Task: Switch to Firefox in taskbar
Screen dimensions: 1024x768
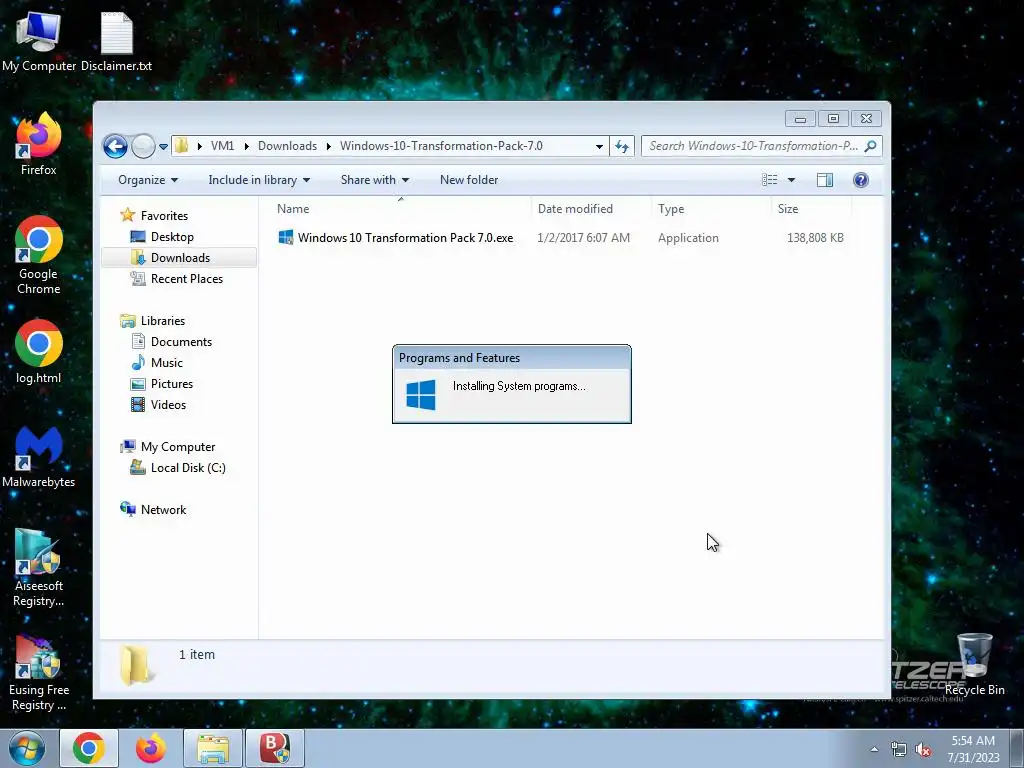Action: (150, 748)
